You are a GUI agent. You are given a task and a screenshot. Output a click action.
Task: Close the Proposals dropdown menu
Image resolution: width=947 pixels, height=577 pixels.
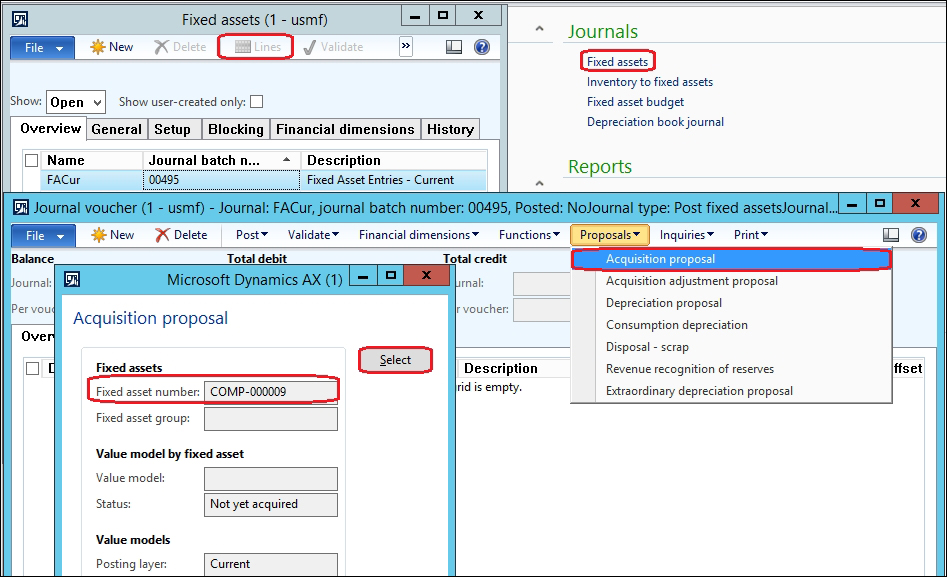(609, 235)
